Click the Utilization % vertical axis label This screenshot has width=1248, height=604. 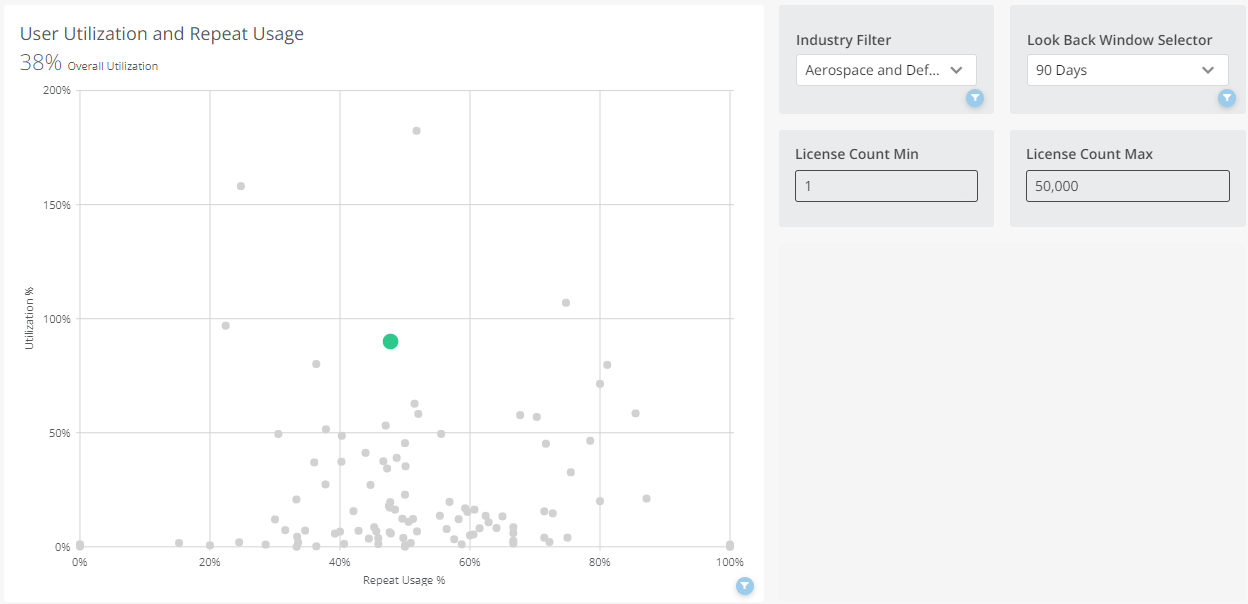pos(30,318)
